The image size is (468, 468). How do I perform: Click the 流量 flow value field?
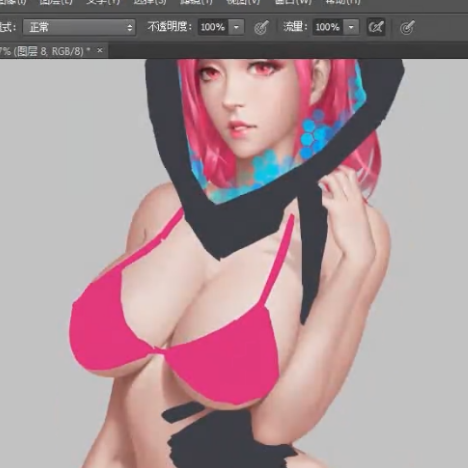click(x=328, y=27)
